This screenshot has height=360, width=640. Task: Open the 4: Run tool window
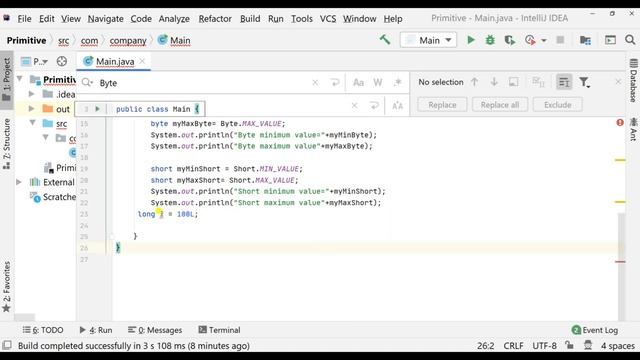point(96,330)
